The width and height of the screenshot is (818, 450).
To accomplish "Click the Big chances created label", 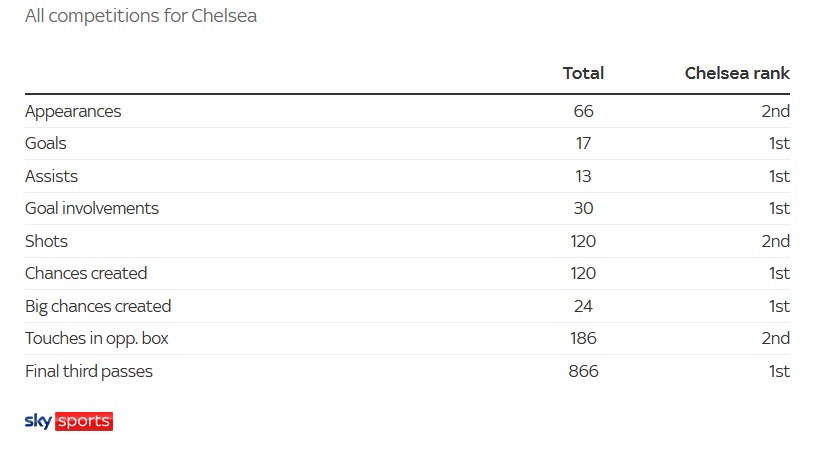I will click(x=98, y=306).
